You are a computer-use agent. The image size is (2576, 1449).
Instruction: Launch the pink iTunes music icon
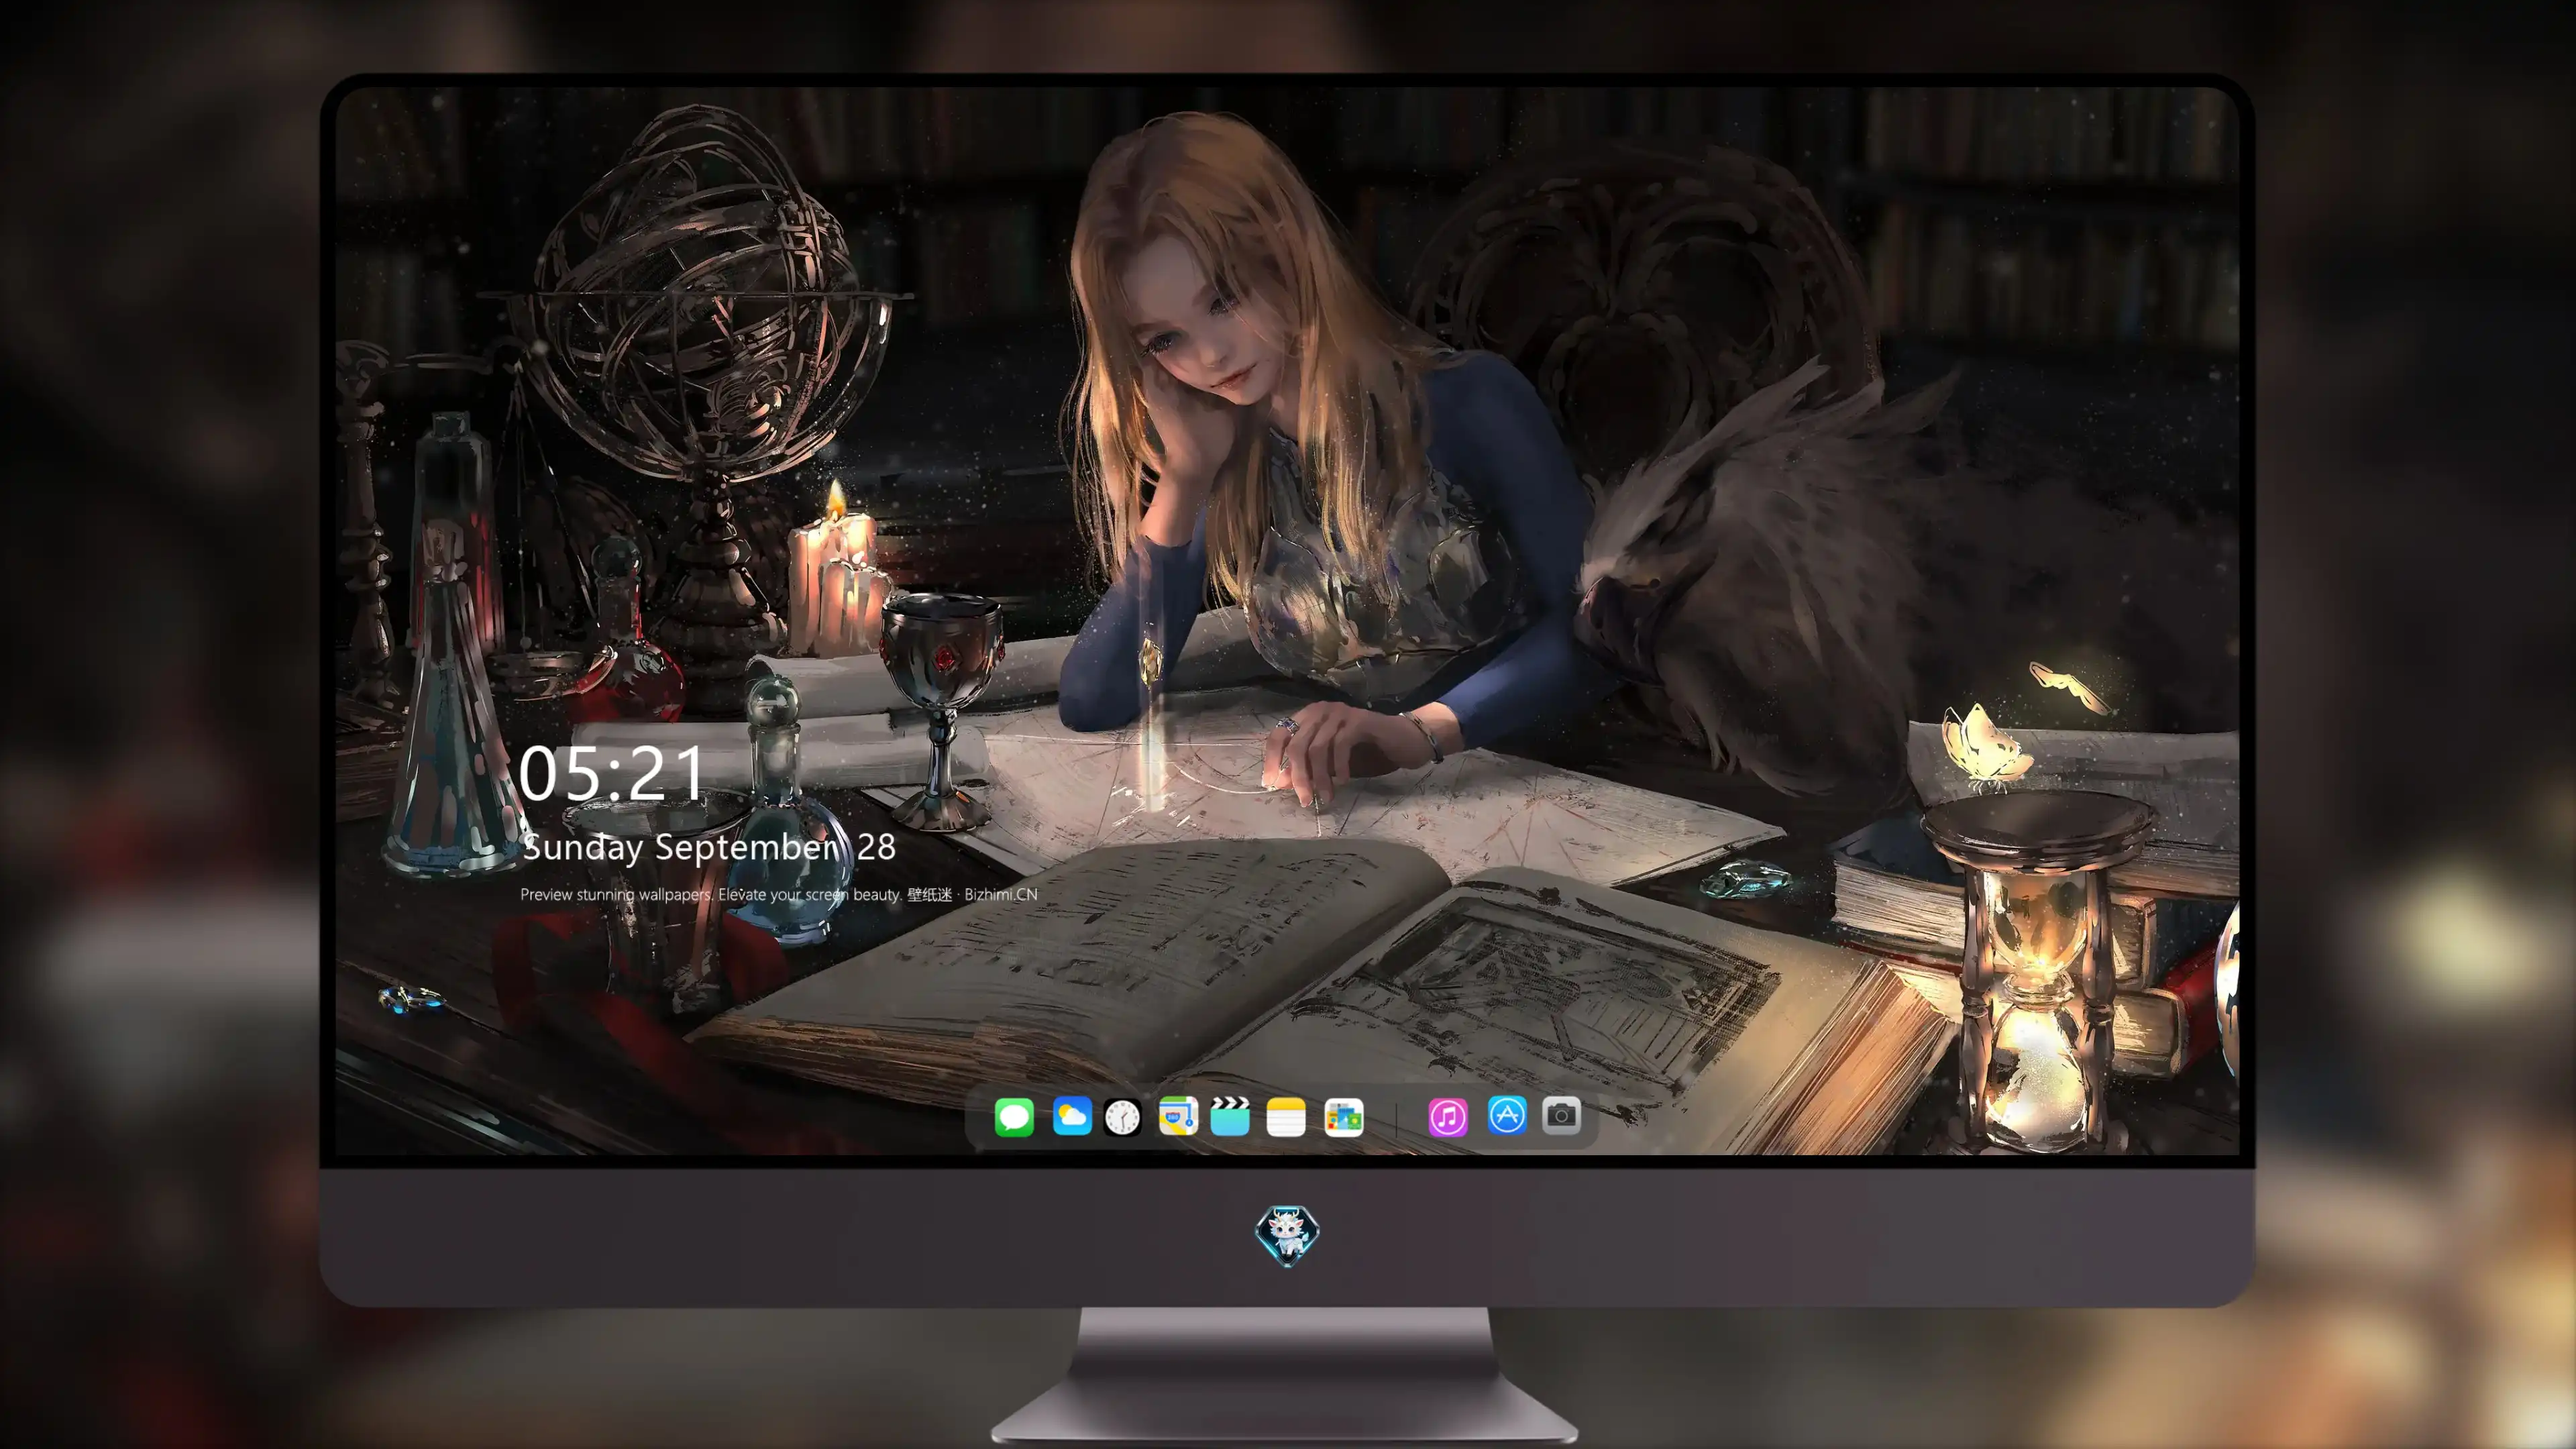pos(1448,1117)
